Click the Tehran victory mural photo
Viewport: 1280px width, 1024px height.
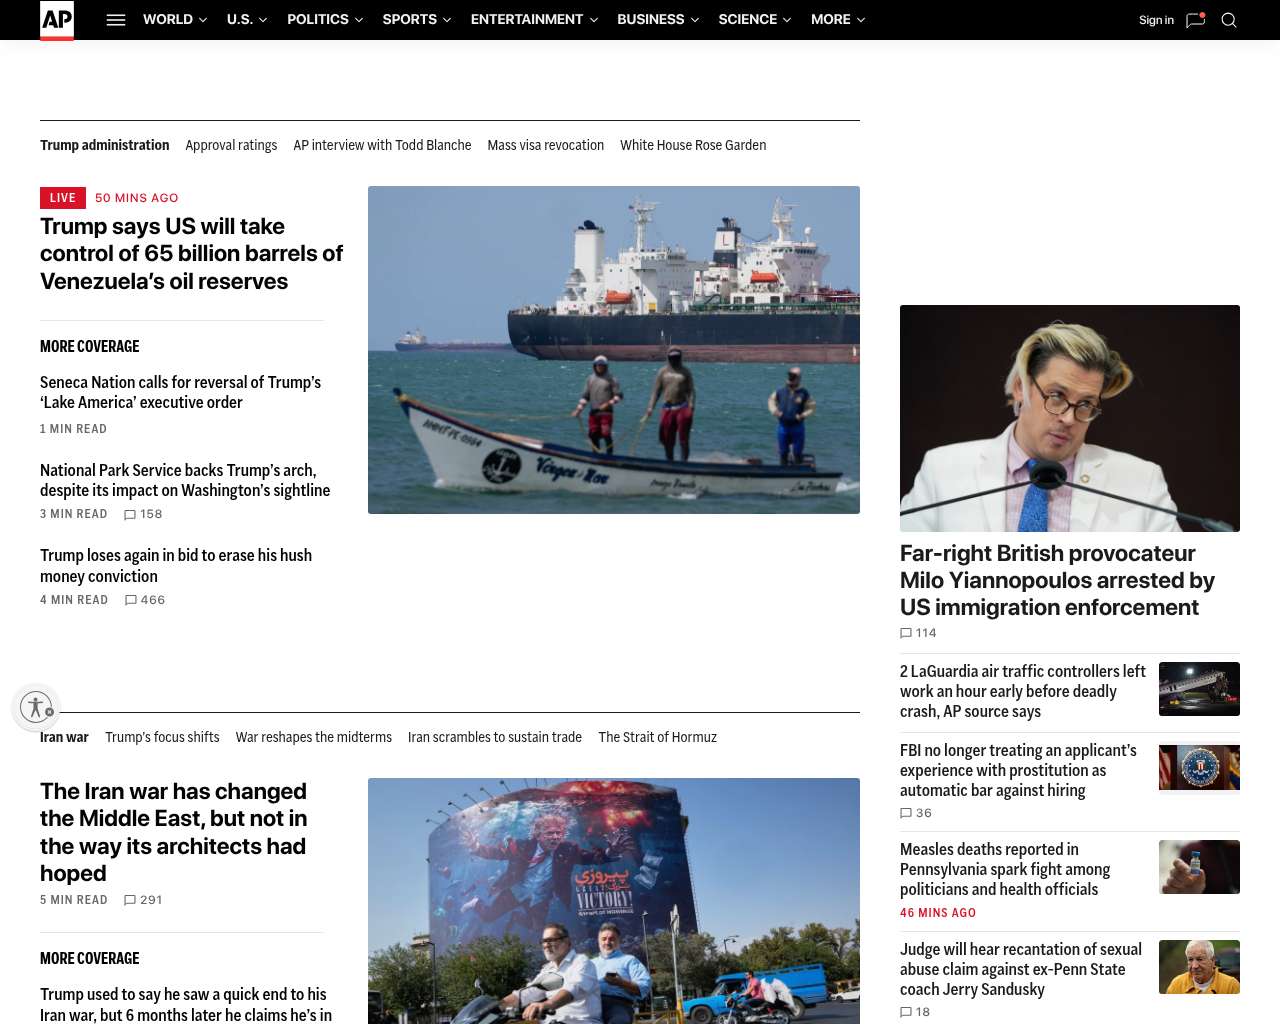point(614,901)
